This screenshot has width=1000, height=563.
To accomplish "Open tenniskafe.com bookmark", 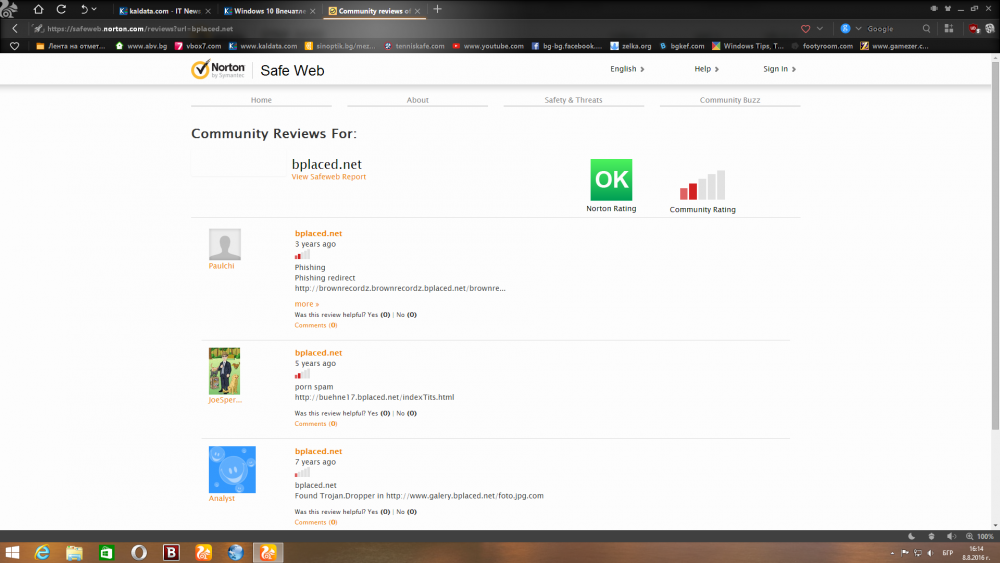I will click(414, 46).
